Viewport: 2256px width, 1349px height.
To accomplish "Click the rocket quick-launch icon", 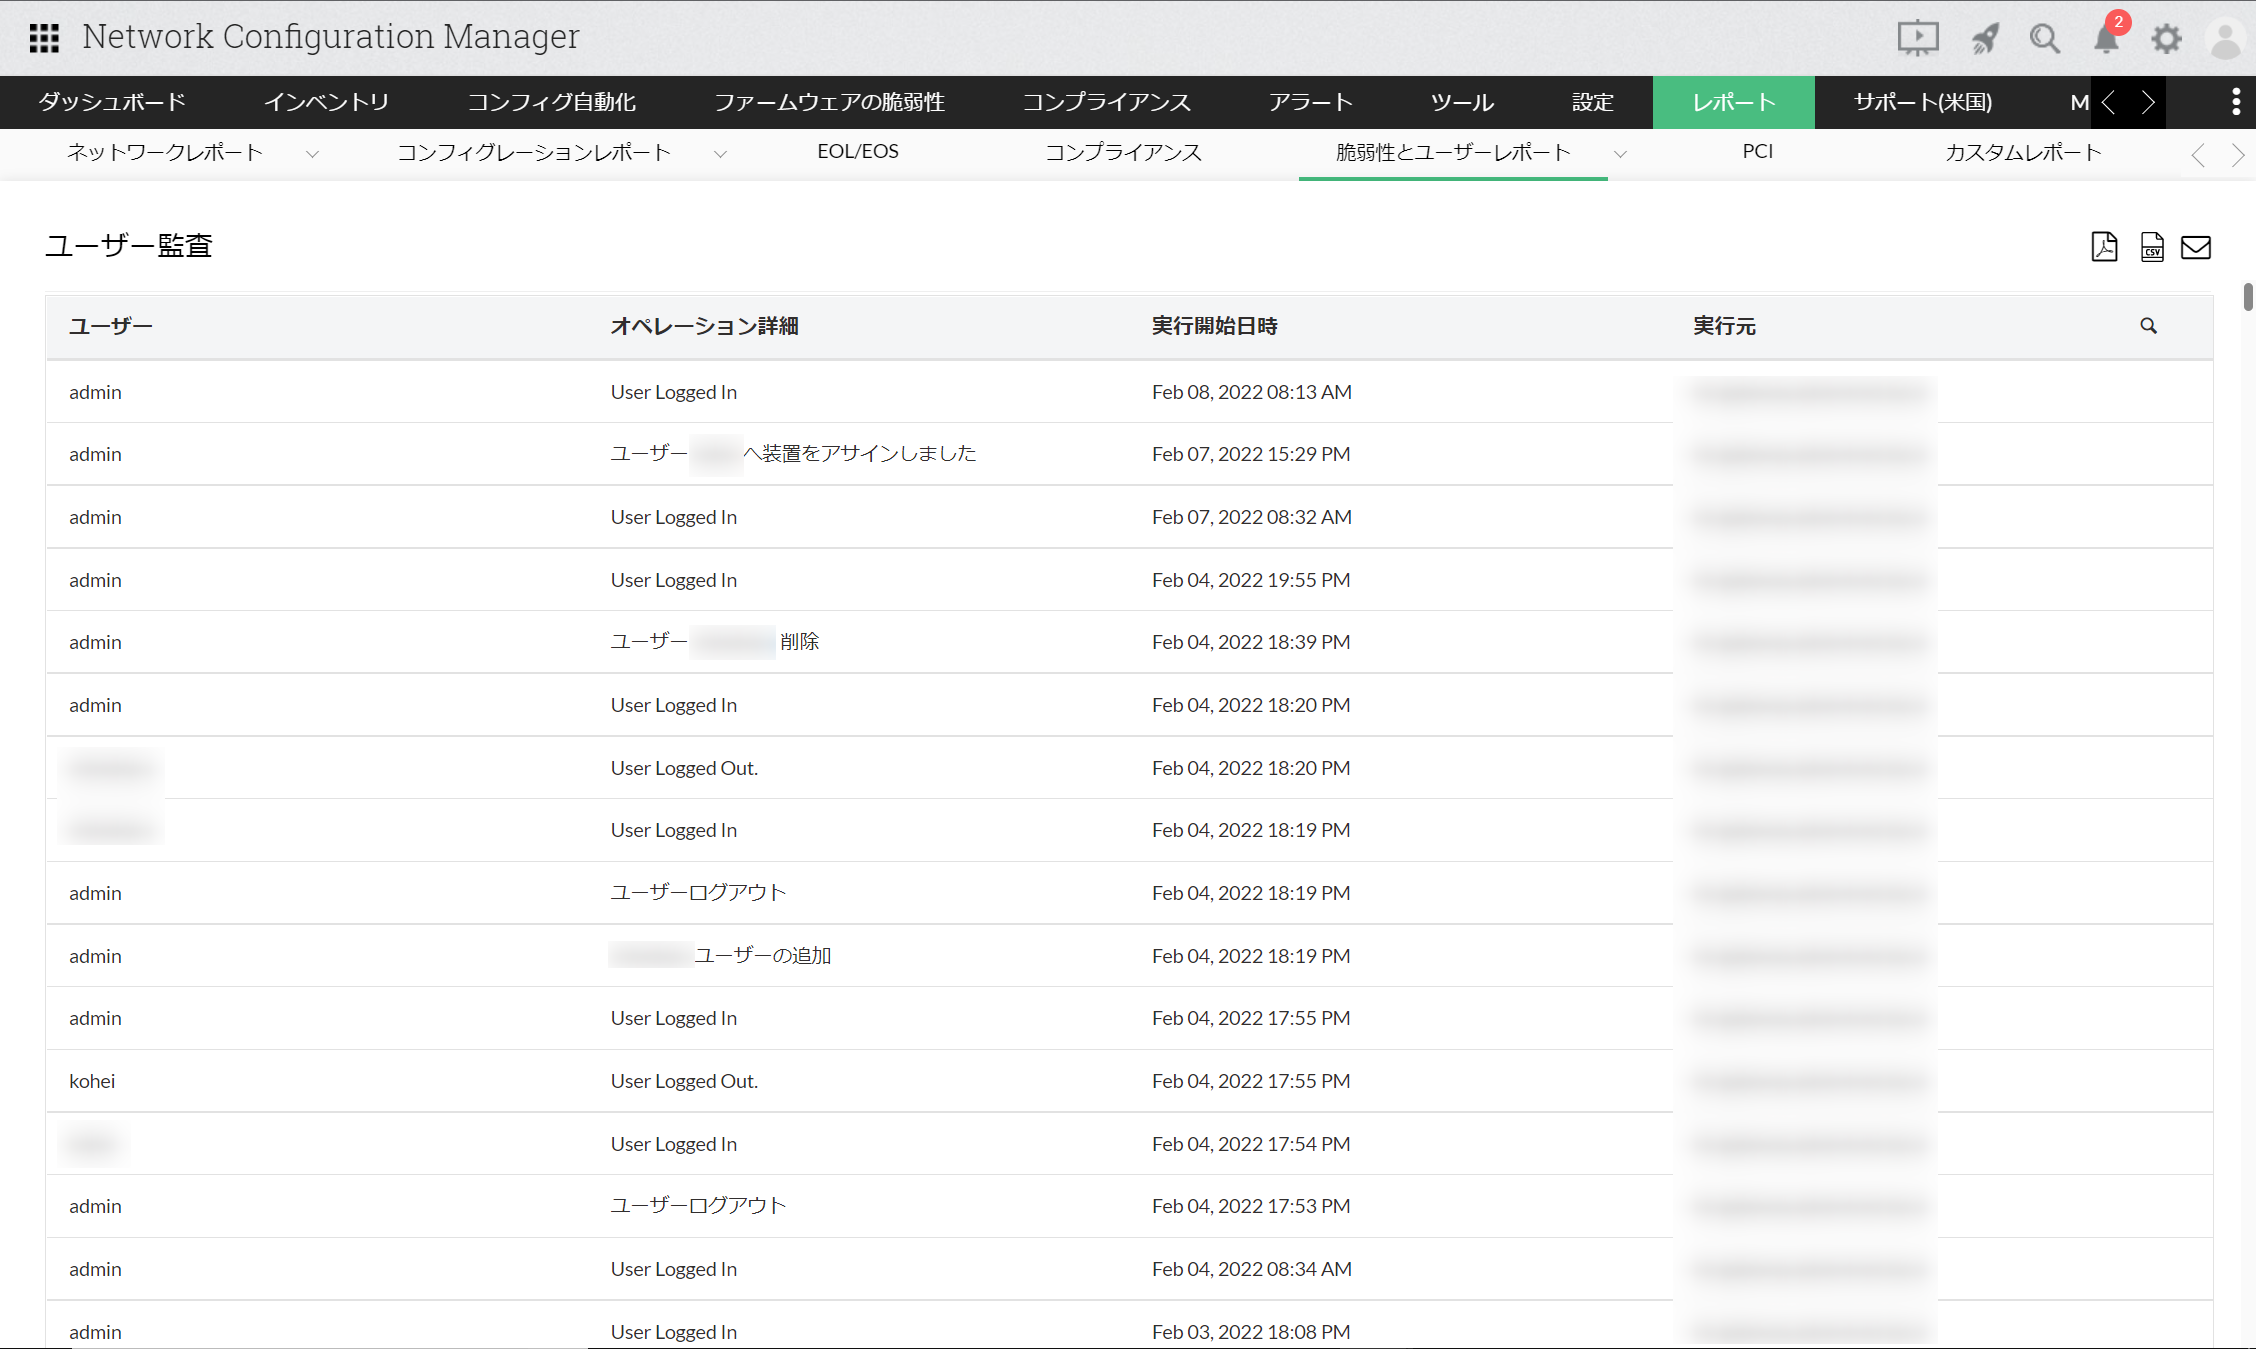I will 1984,38.
